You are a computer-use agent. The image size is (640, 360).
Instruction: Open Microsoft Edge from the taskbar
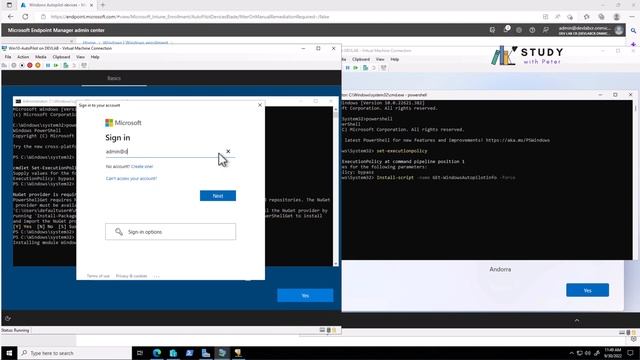(x=157, y=353)
